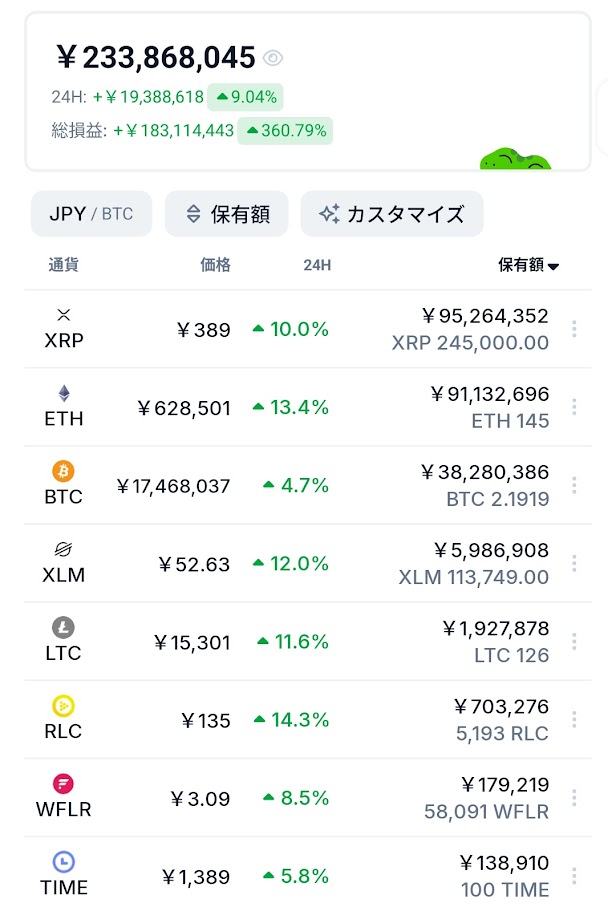The image size is (616, 911).
Task: Click the XRP coin icon
Action: click(64, 316)
